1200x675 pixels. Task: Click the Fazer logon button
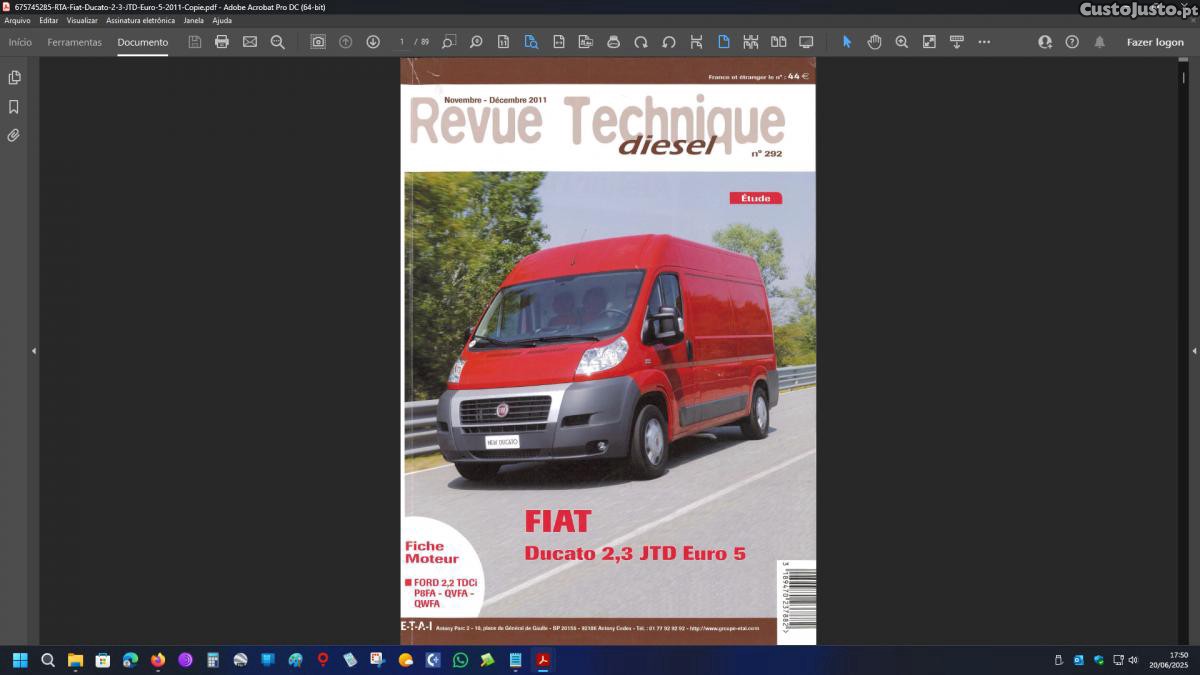point(1155,42)
